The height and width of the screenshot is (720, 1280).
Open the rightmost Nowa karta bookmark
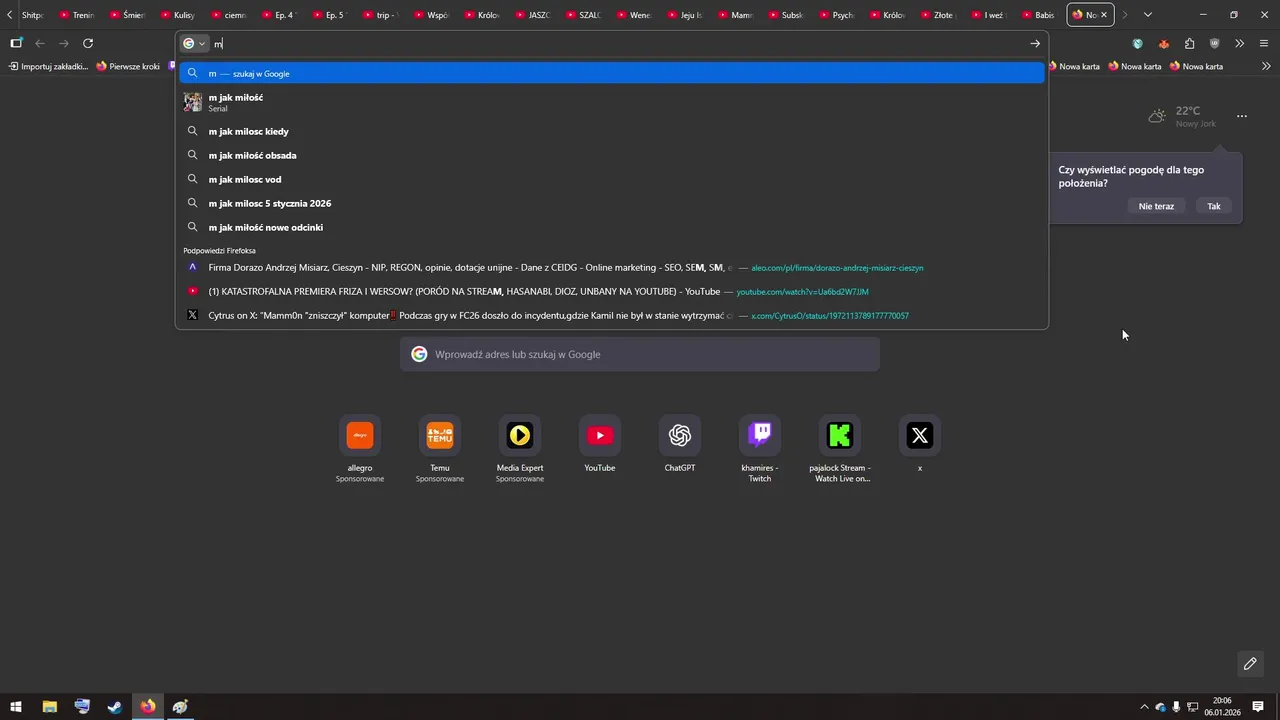[1195, 66]
